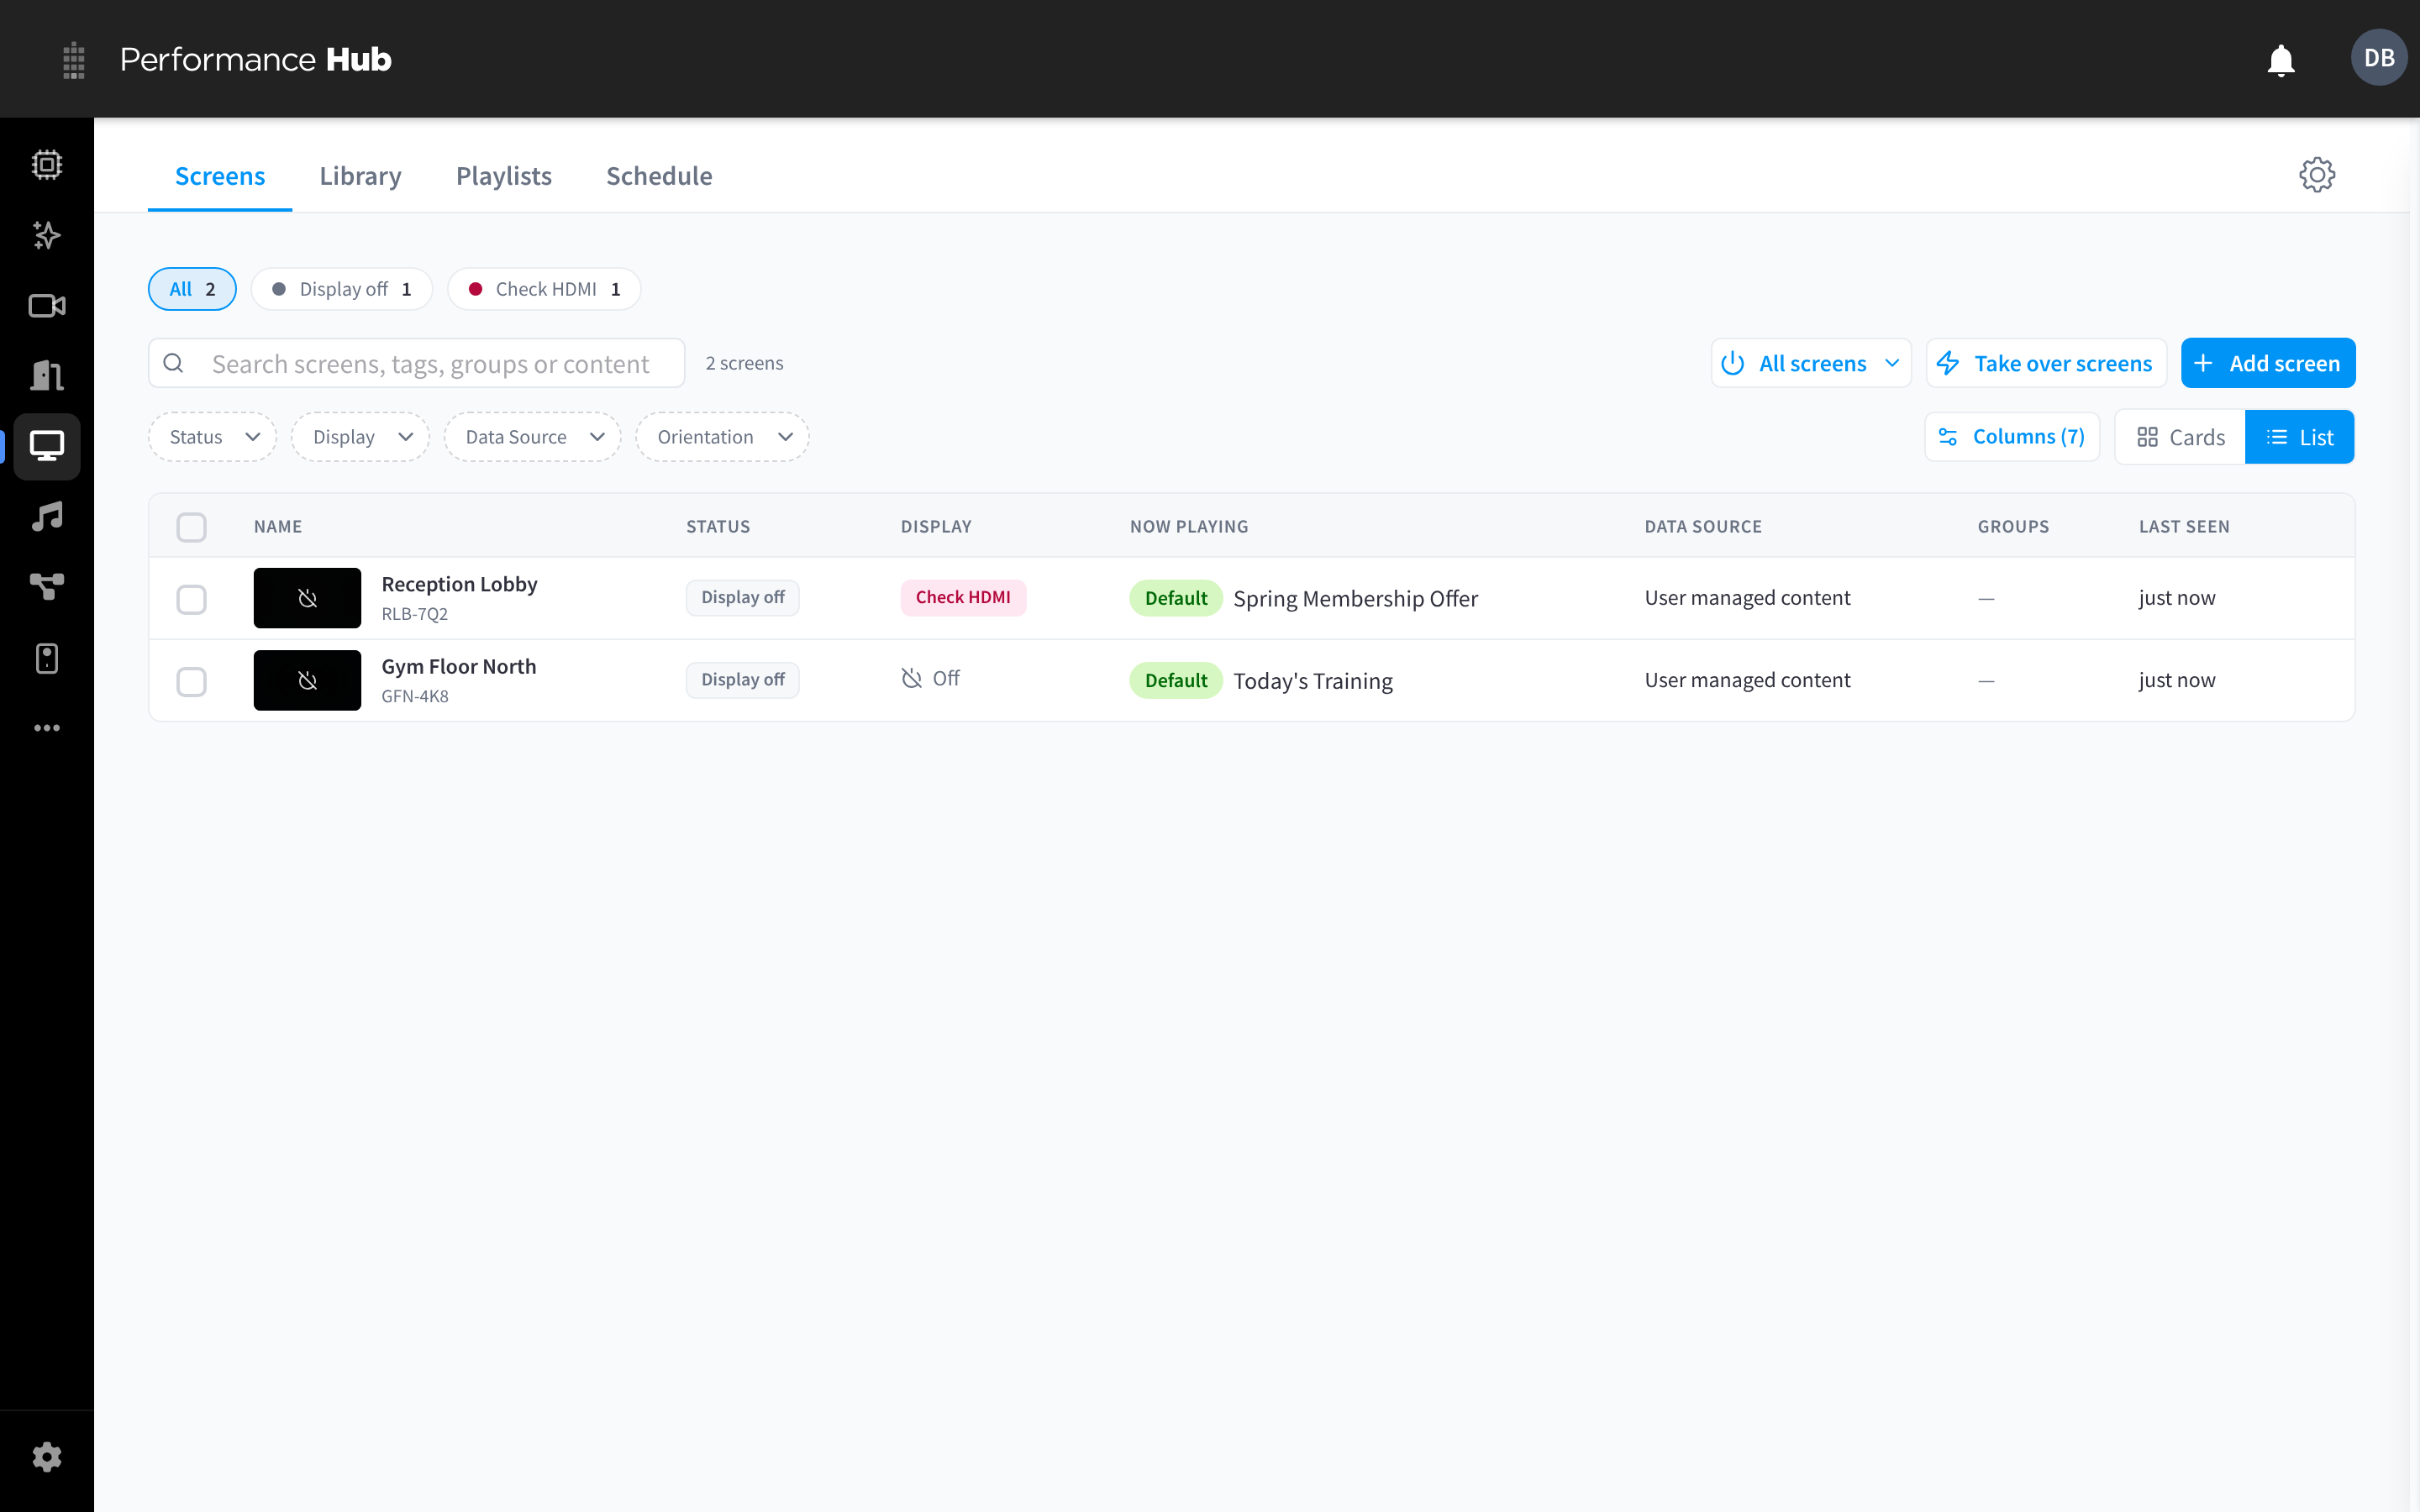The image size is (2420, 1512).
Task: Select the screens monitor sidebar icon
Action: (47, 446)
